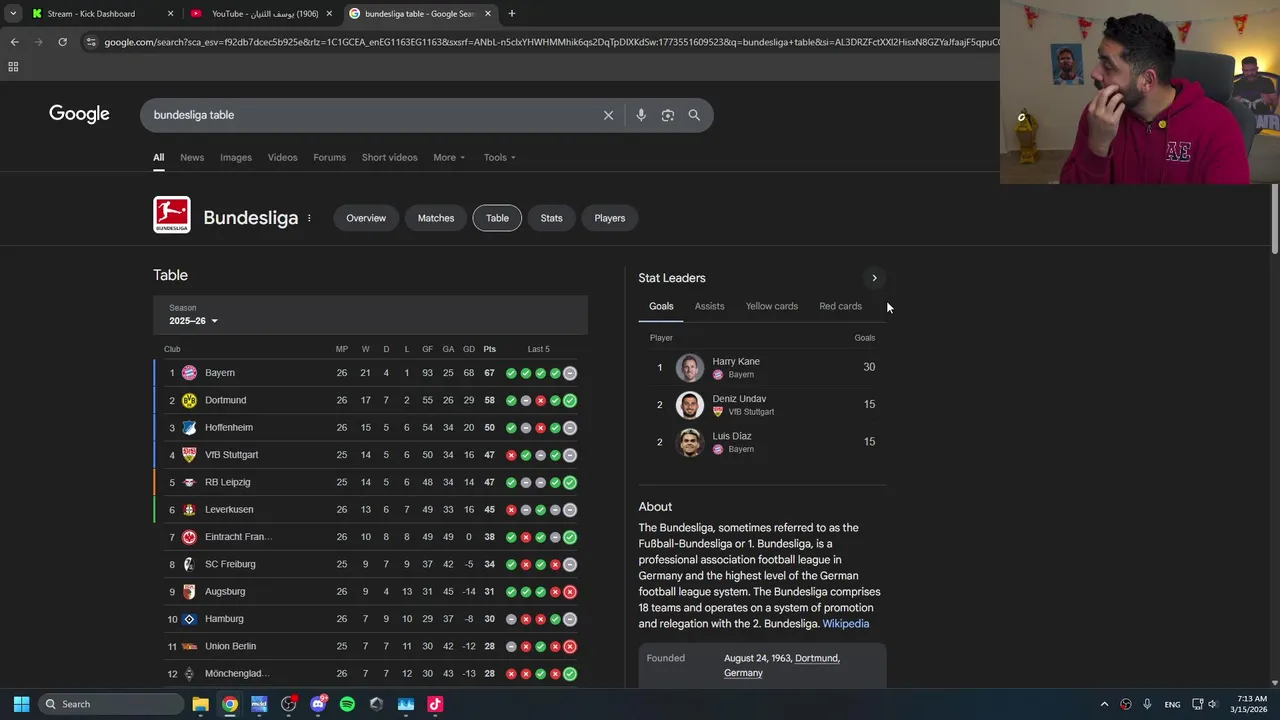
Task: Open TikTok app from taskbar
Action: (x=435, y=704)
